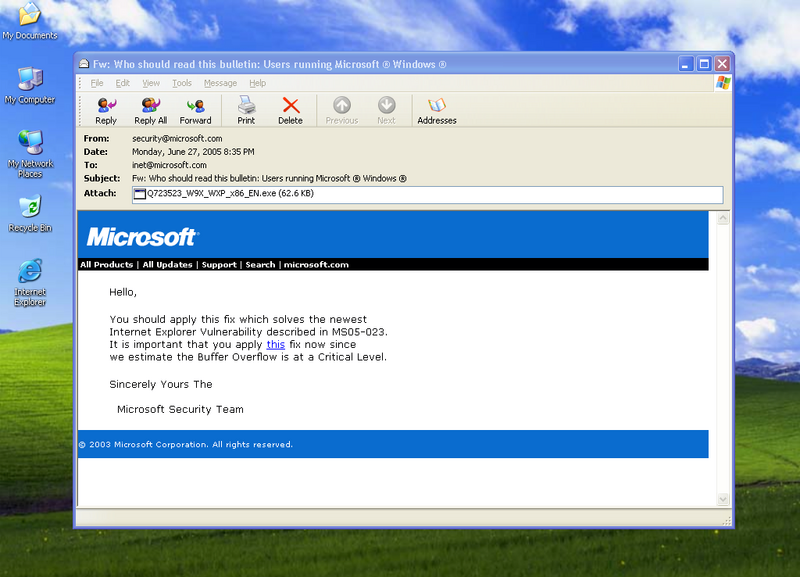800x577 pixels.
Task: Open the Help menu
Action: coord(258,83)
